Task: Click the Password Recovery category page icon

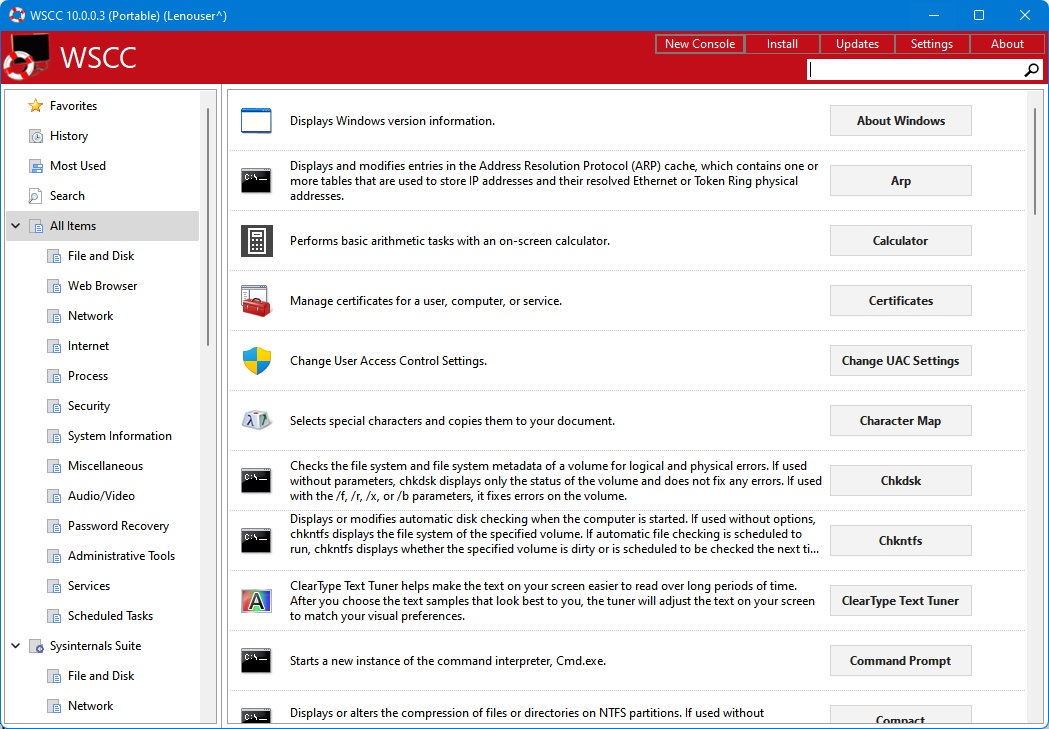Action: [x=54, y=526]
